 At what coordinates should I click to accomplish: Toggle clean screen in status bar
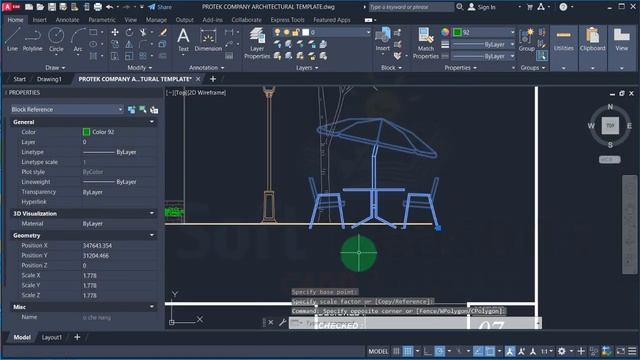pos(620,351)
